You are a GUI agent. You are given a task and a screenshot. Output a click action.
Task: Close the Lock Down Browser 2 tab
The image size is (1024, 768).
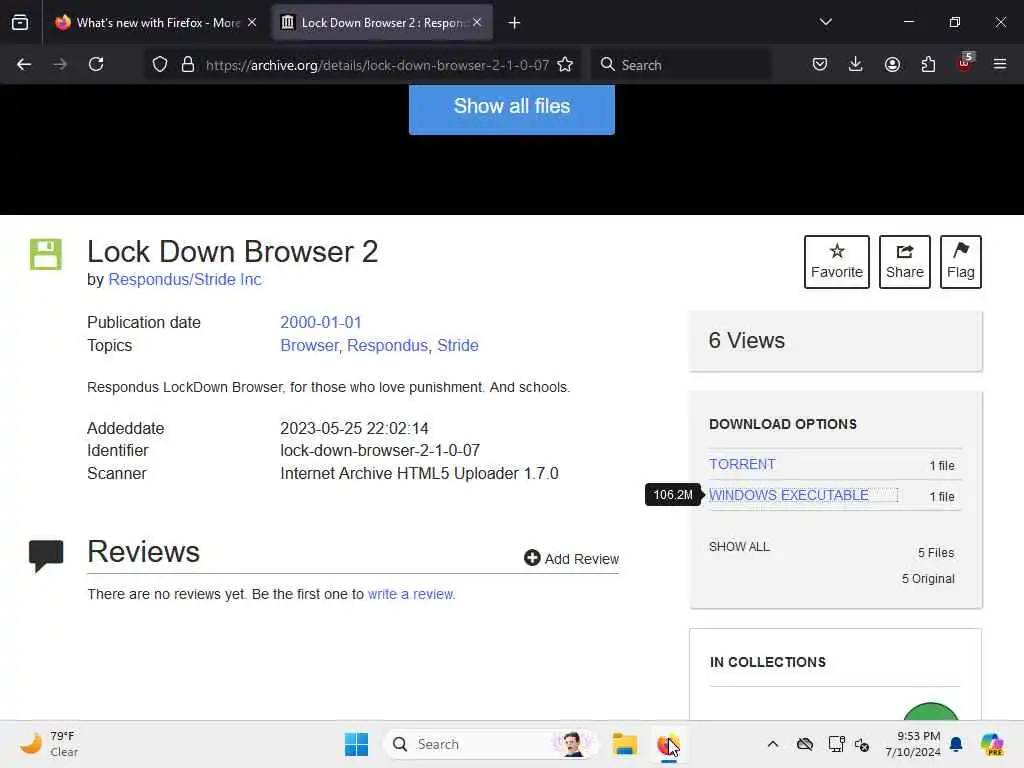click(477, 22)
